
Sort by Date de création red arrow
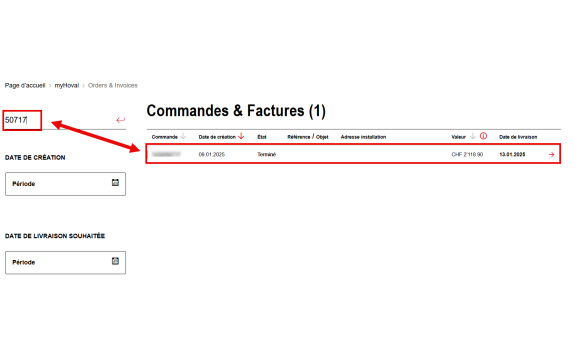coord(241,136)
